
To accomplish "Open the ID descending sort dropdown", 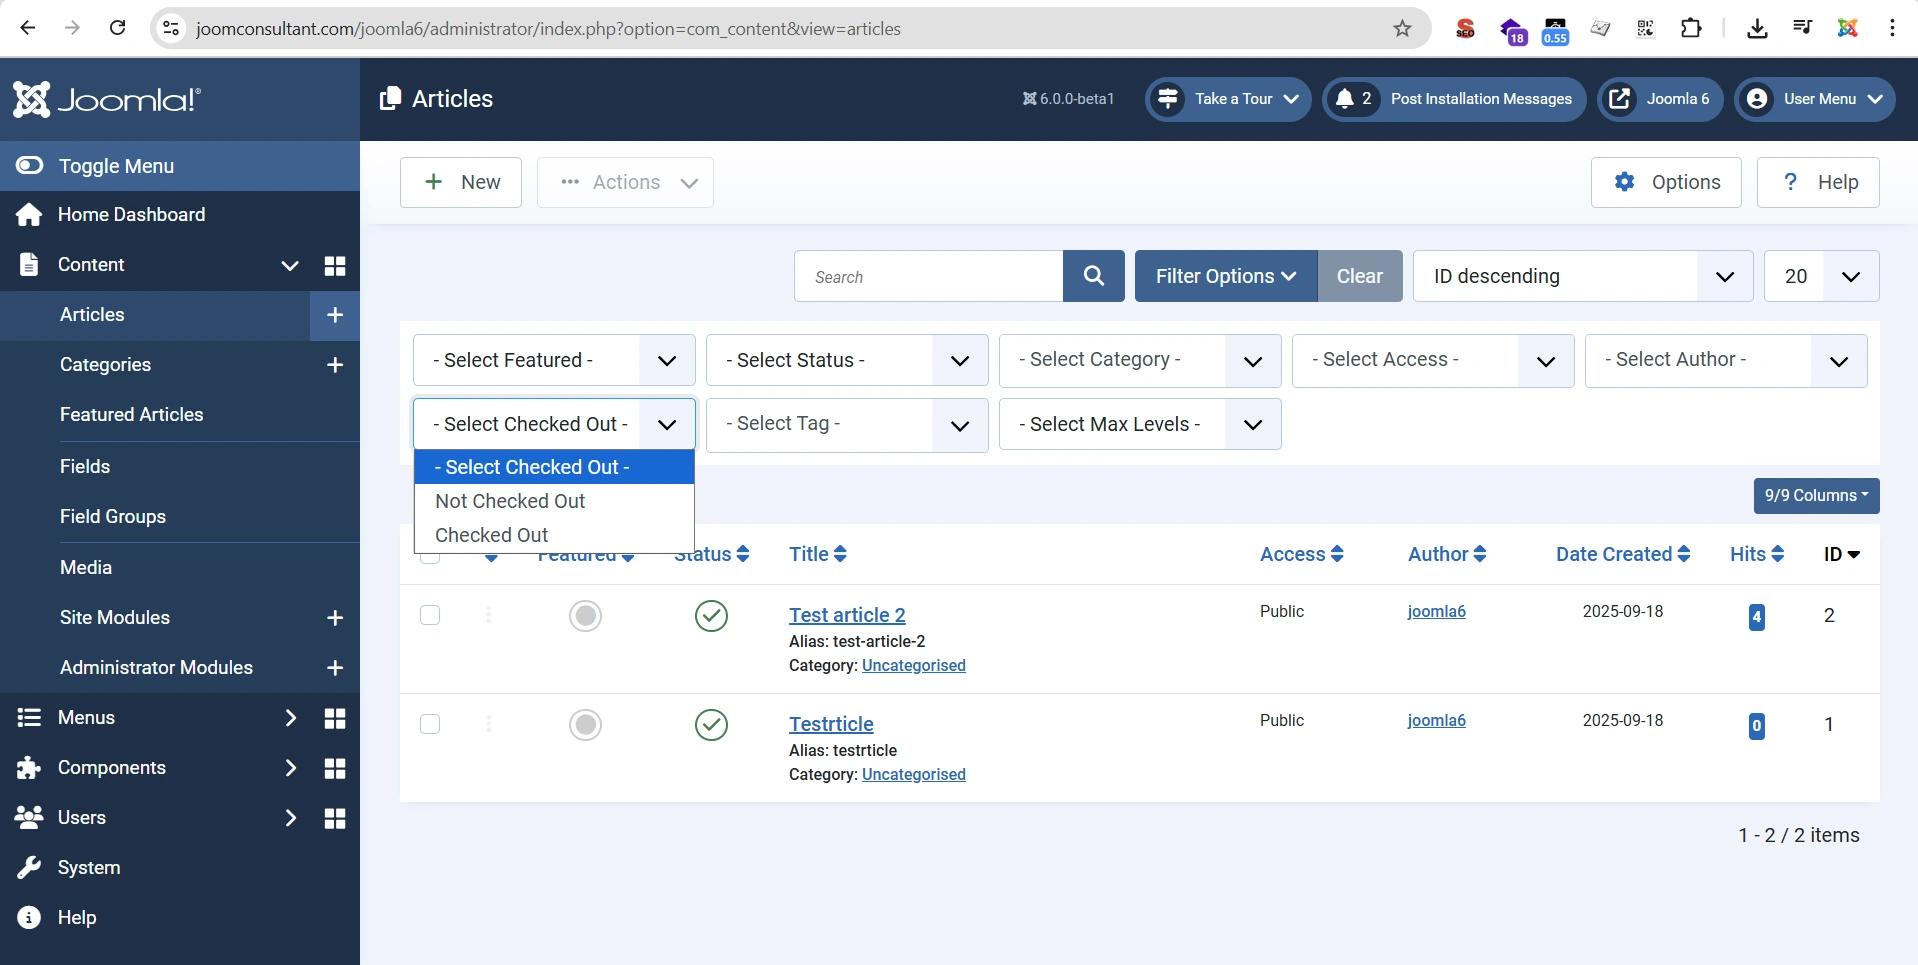I will coord(1581,276).
